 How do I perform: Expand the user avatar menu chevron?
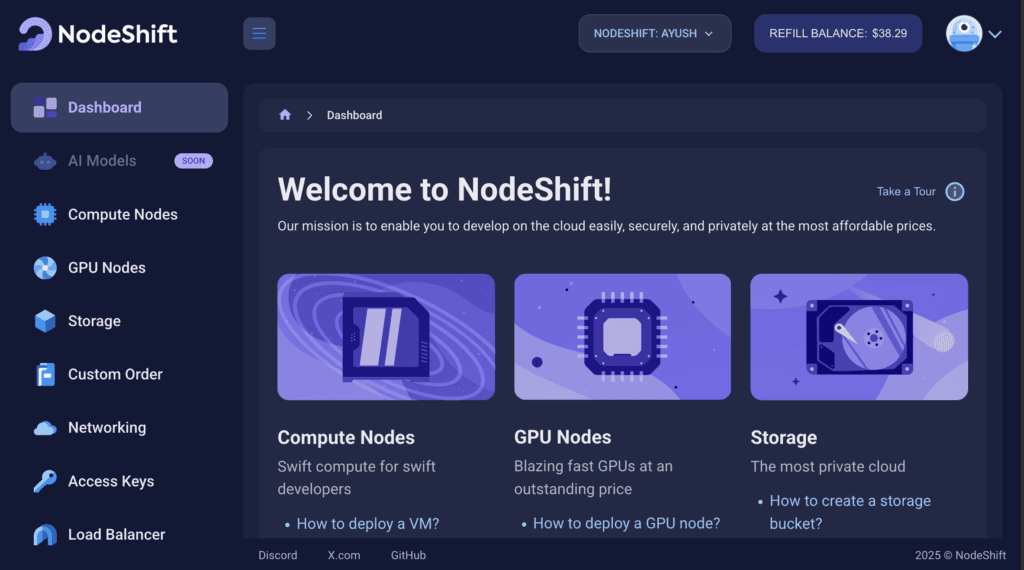click(x=995, y=34)
